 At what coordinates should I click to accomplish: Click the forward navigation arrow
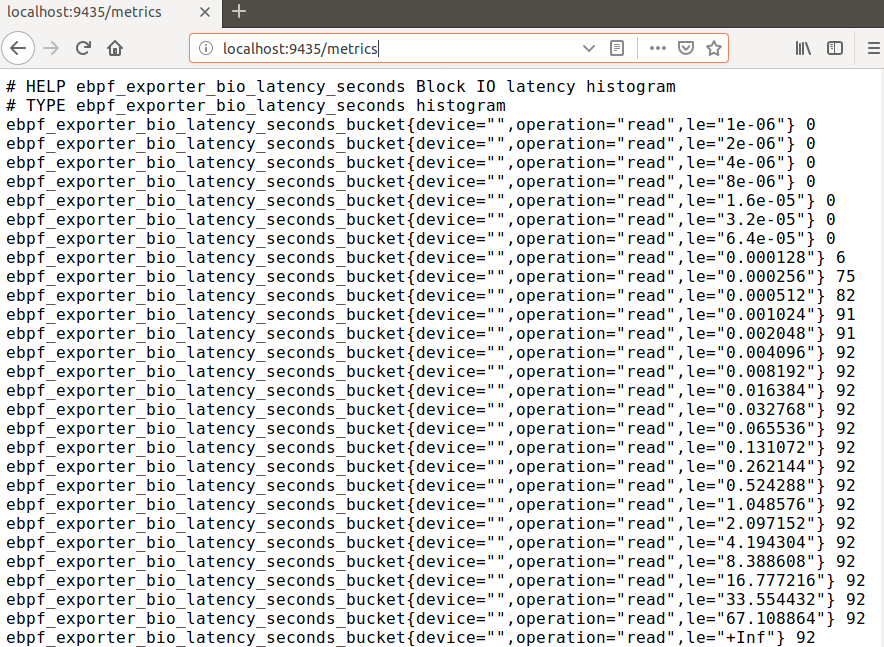click(51, 47)
